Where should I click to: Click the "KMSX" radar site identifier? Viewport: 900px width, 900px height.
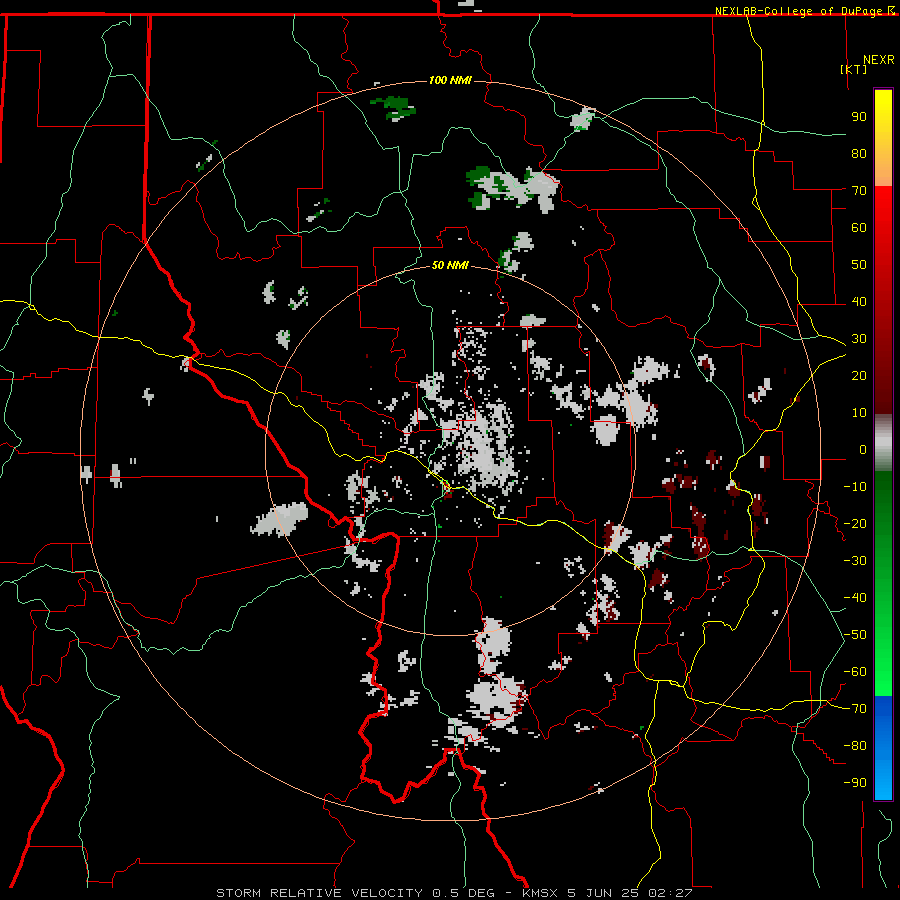540,893
